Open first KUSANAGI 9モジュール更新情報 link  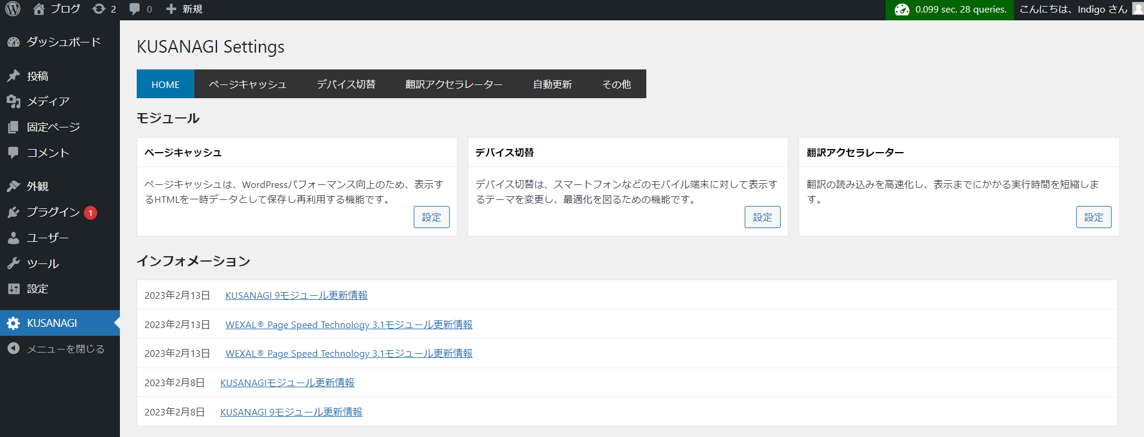pyautogui.click(x=296, y=295)
